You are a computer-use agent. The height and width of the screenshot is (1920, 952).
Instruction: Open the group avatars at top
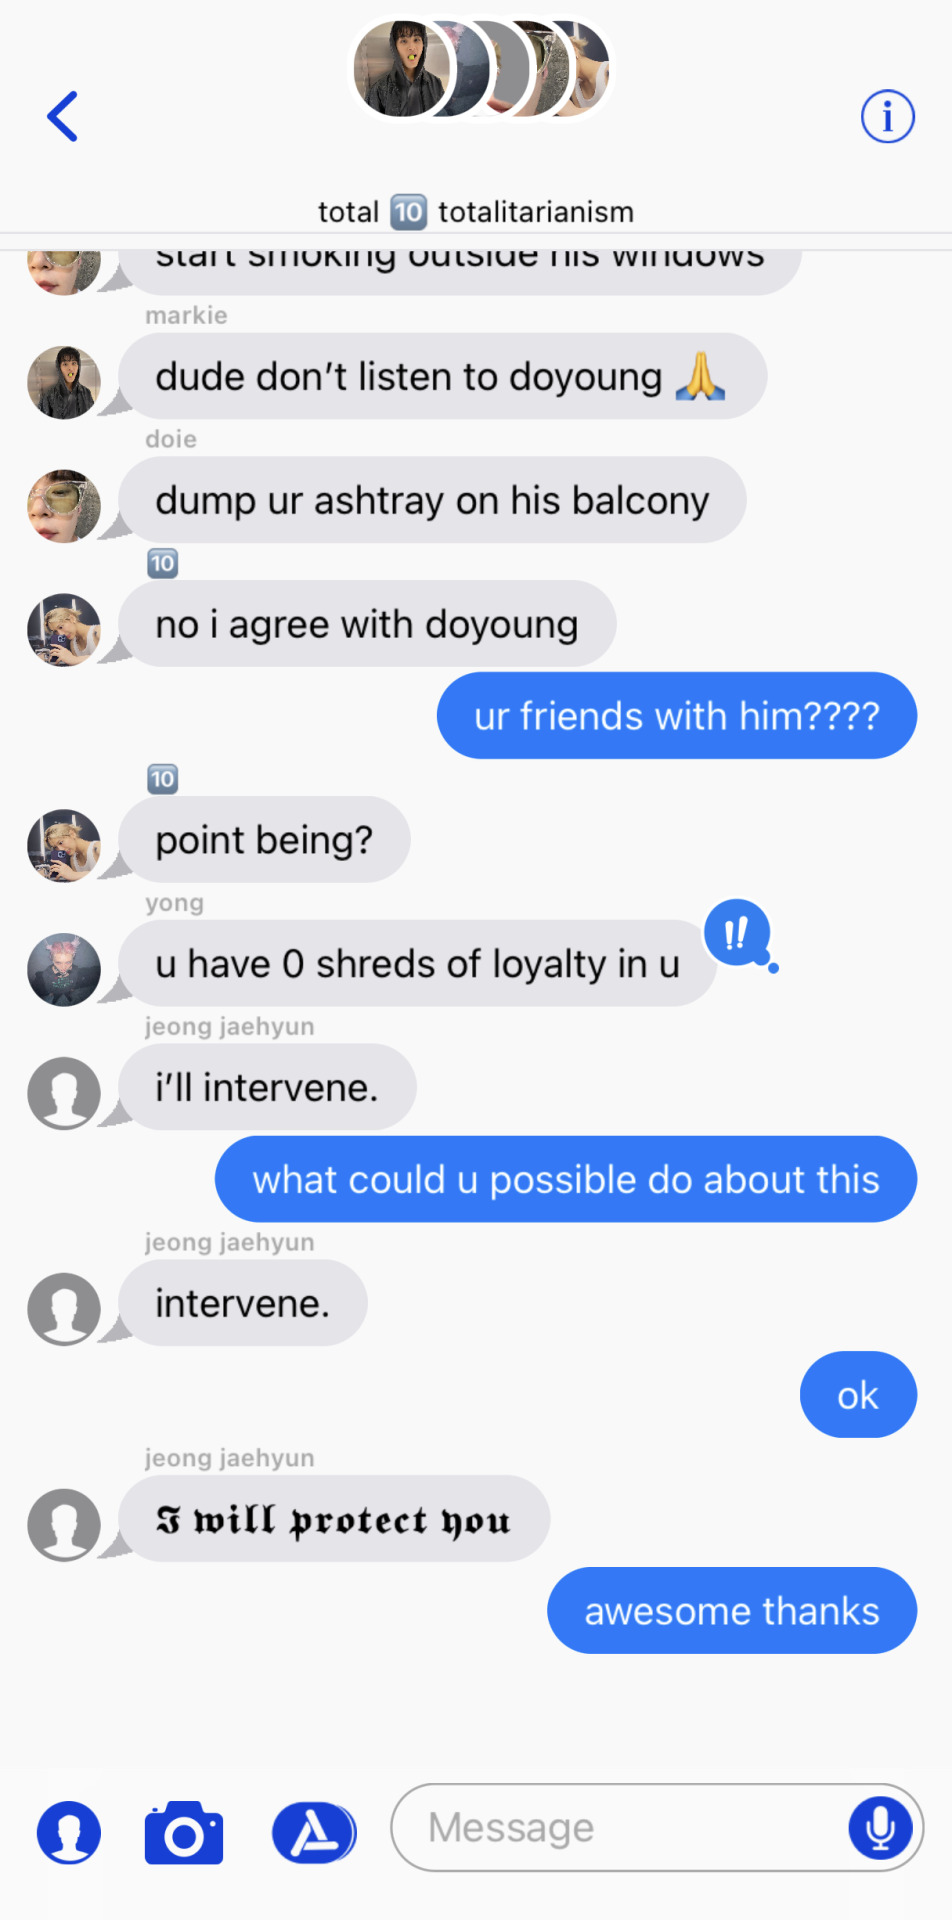[x=480, y=69]
